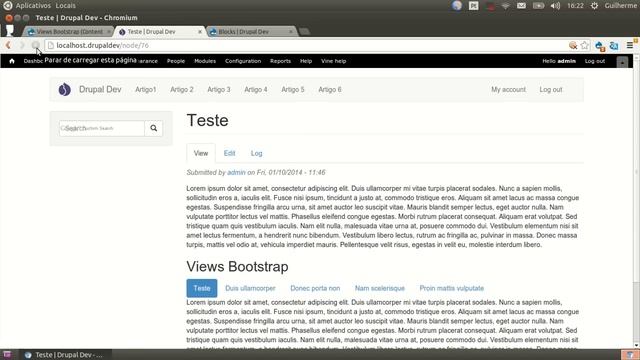This screenshot has height=360, width=640.
Task: Click the admin author link
Action: (x=236, y=173)
